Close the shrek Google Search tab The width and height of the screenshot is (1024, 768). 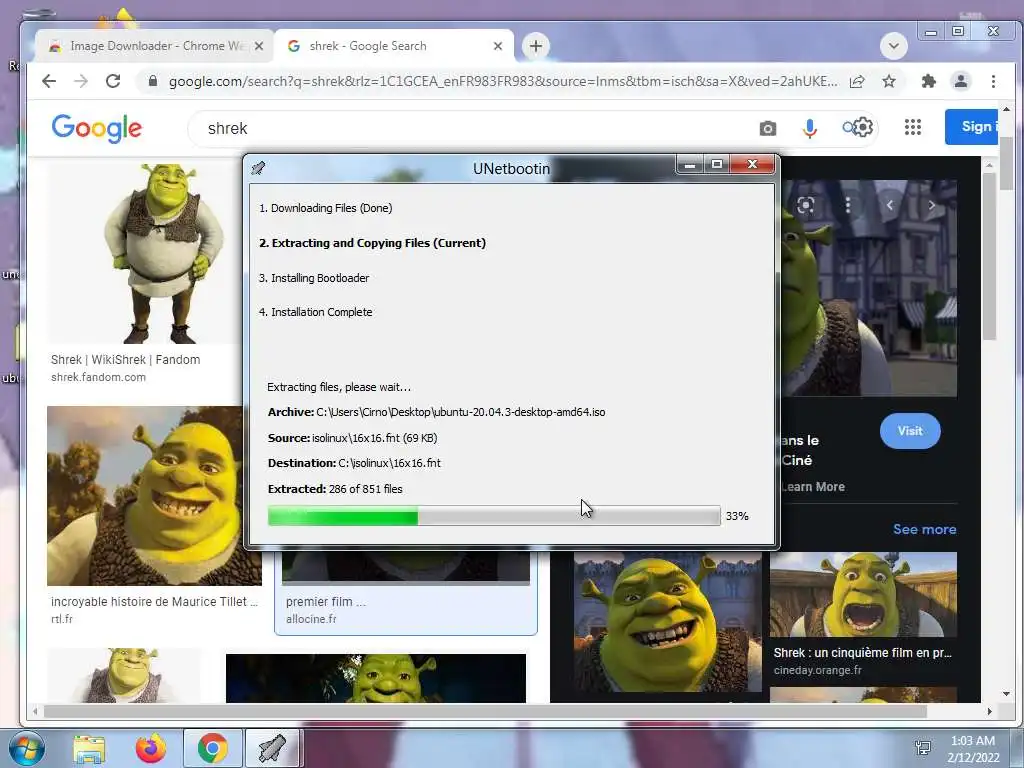tap(498, 46)
